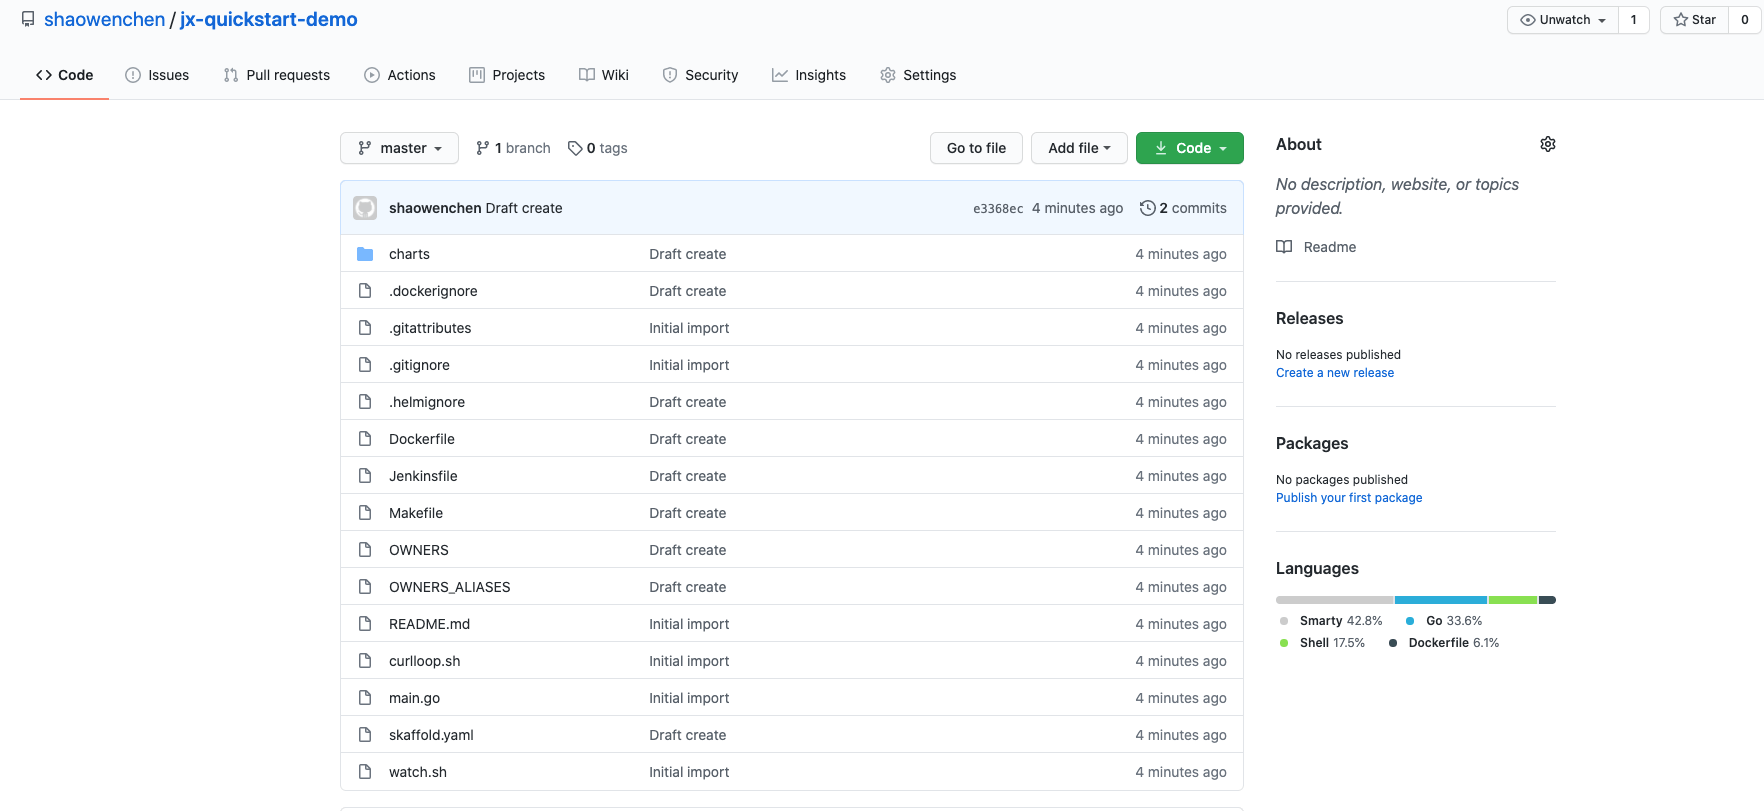Open the Projects tab
The height and width of the screenshot is (811, 1764).
(x=507, y=75)
